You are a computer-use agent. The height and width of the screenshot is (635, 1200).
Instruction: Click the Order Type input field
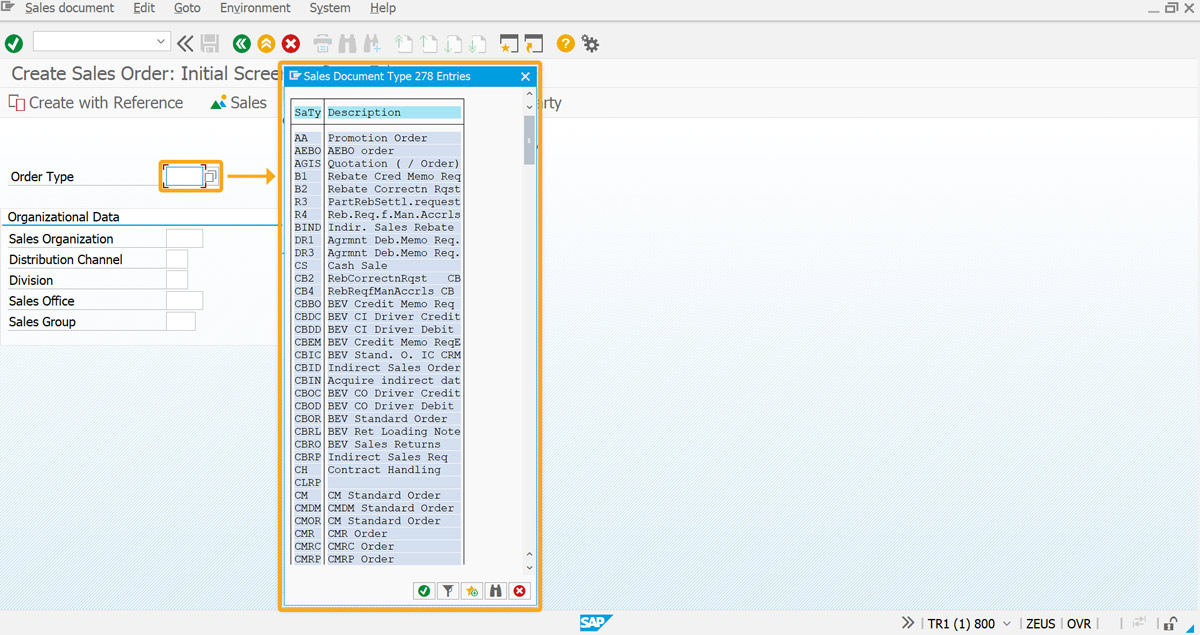[184, 177]
